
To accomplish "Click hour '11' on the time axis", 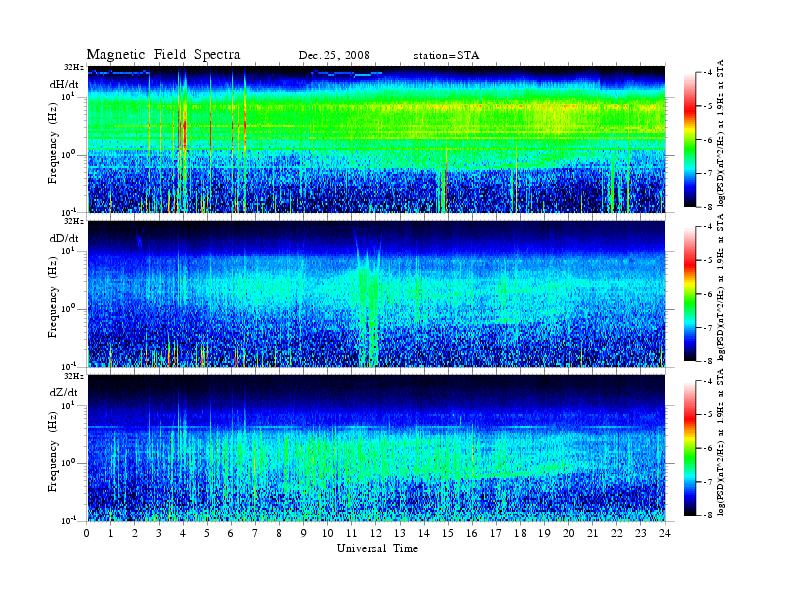I will click(352, 534).
